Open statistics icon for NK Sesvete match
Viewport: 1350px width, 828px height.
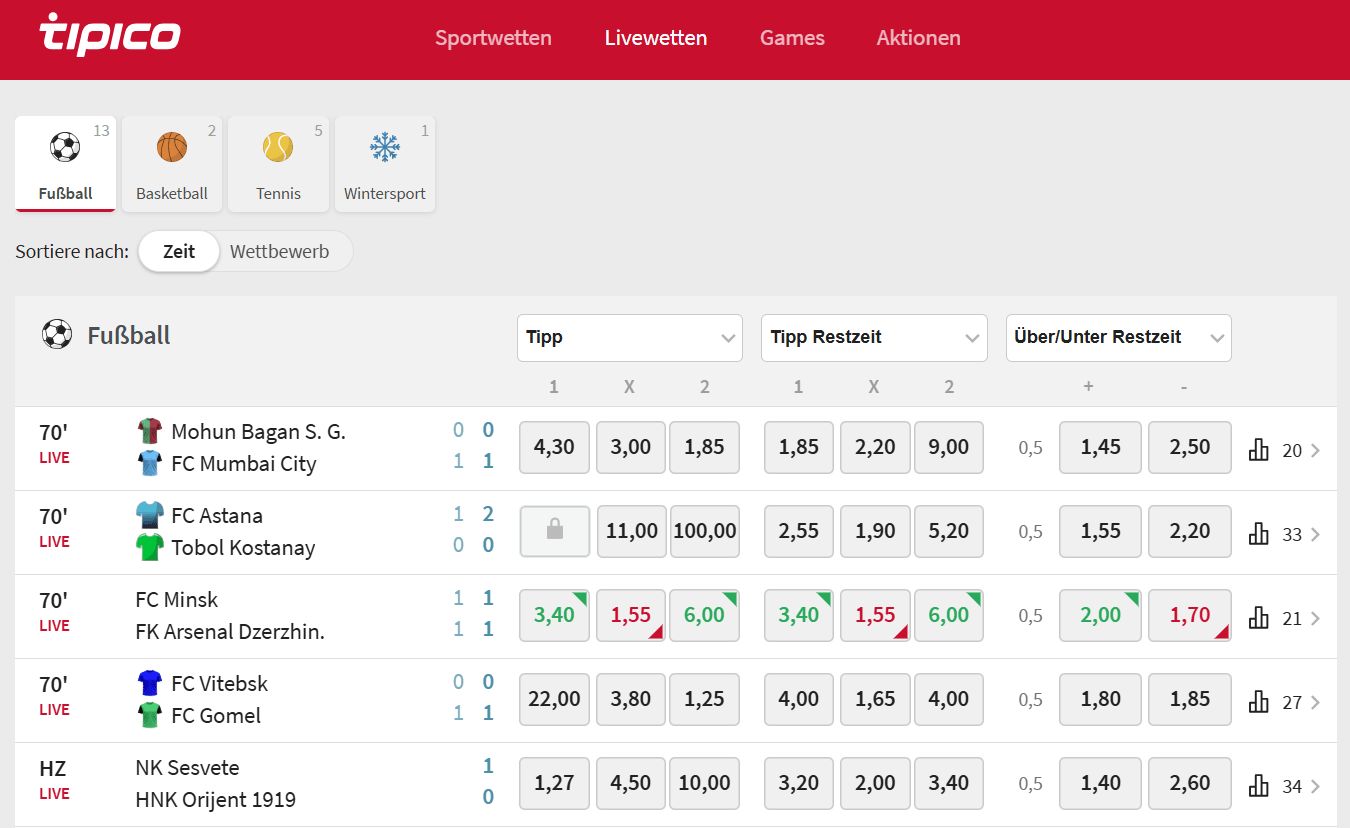coord(1258,785)
